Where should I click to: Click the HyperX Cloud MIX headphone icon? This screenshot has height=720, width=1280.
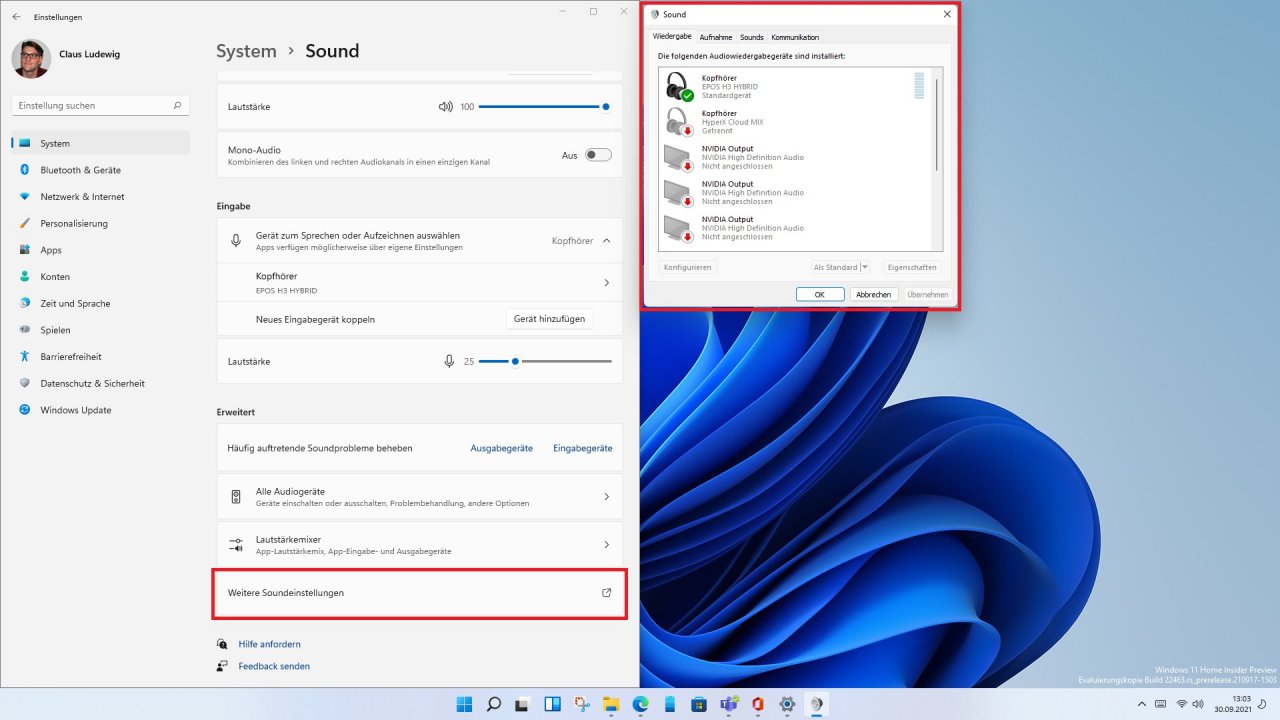coord(679,122)
